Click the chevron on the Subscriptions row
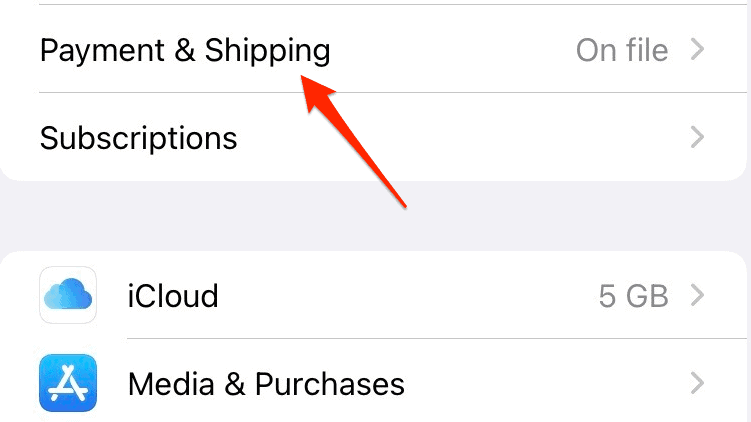This screenshot has height=422, width=751. coord(698,137)
